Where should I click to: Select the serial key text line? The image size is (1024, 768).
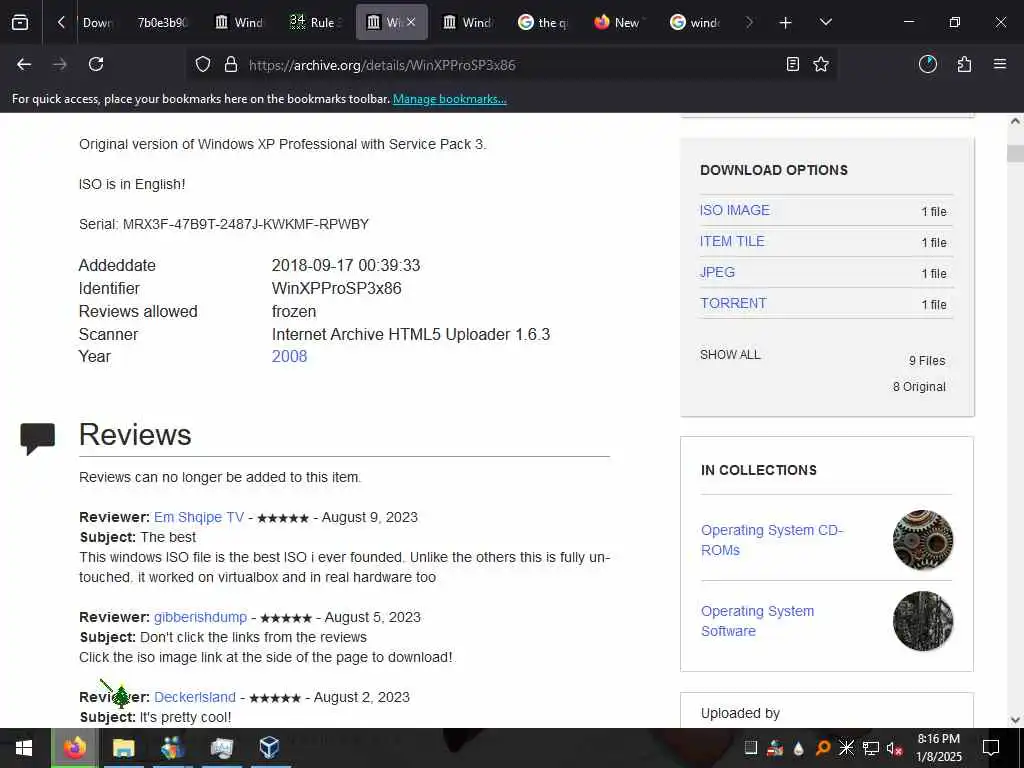pos(224,225)
